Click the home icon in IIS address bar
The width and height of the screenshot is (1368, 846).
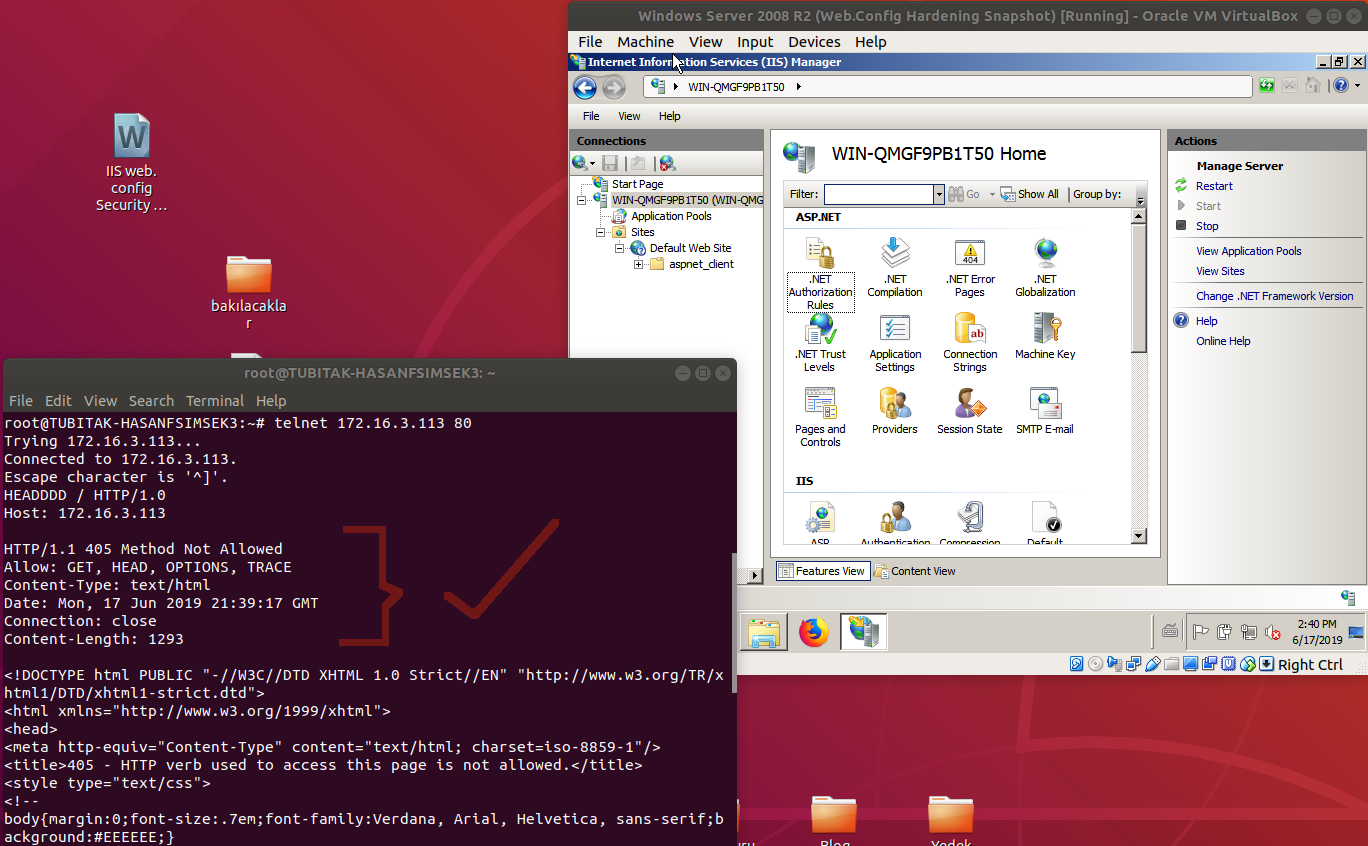coord(1313,86)
